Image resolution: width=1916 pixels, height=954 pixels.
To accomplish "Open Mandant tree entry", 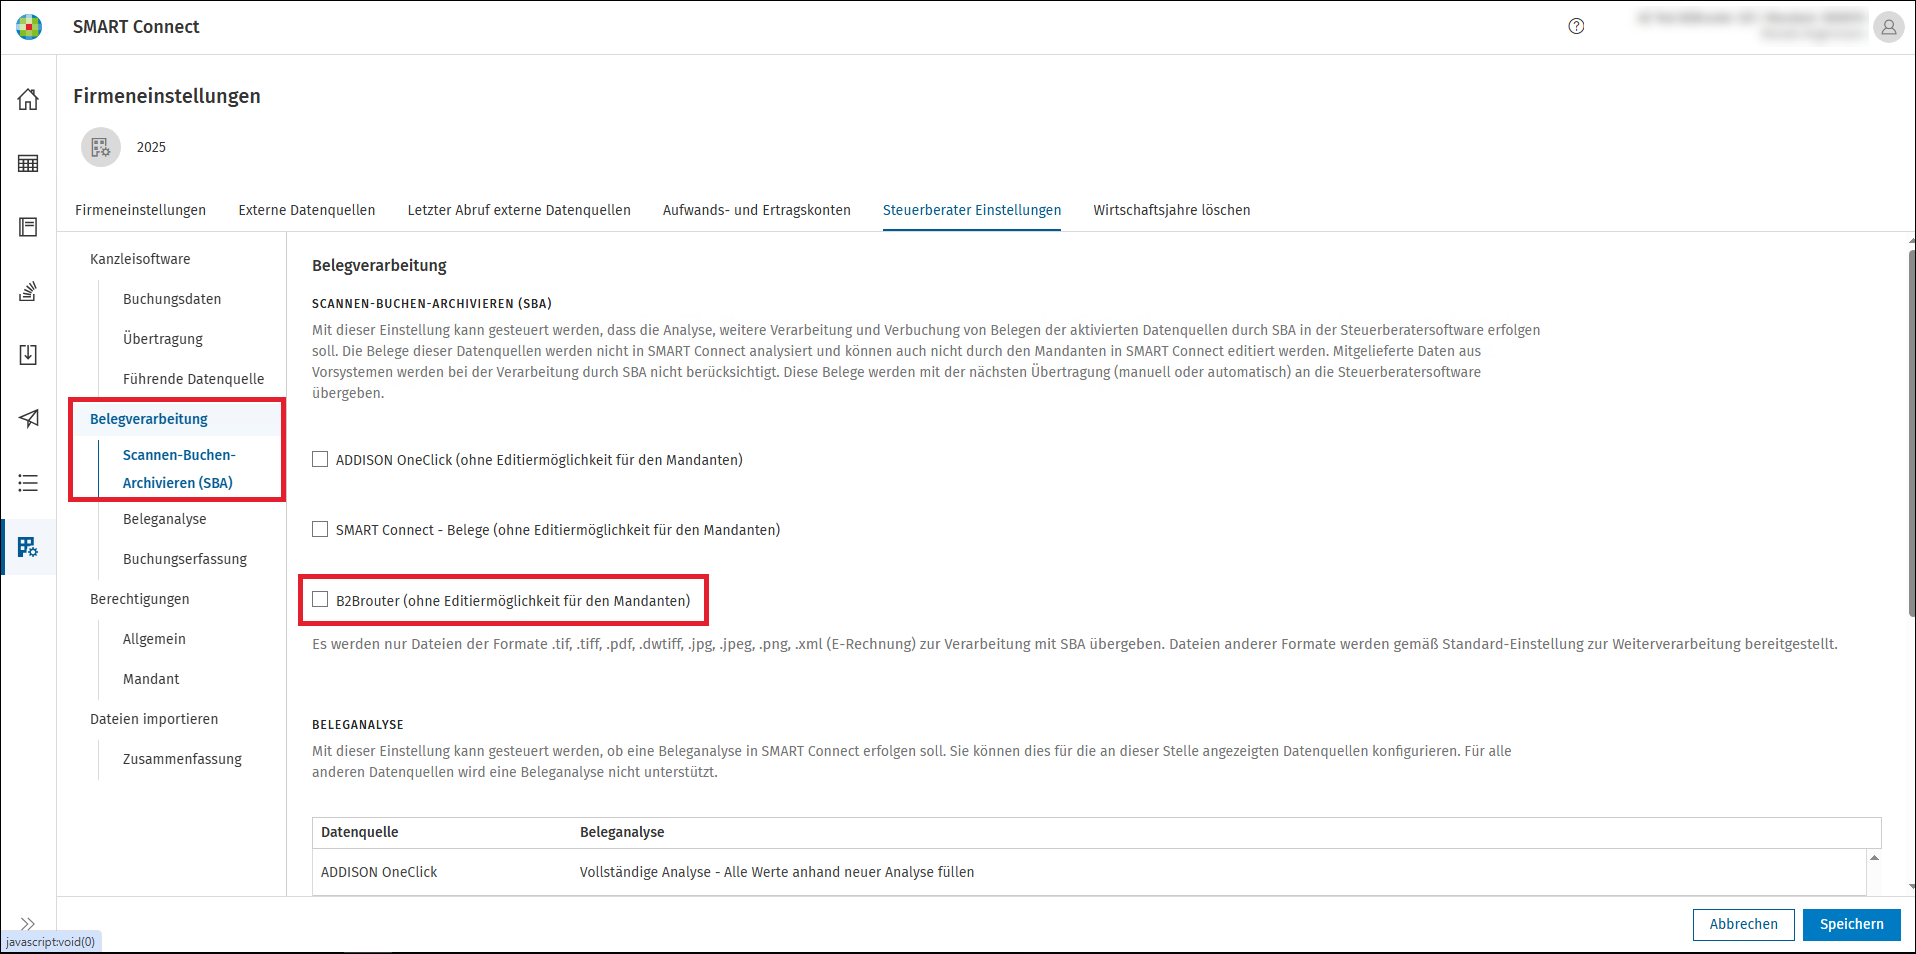I will click(151, 679).
